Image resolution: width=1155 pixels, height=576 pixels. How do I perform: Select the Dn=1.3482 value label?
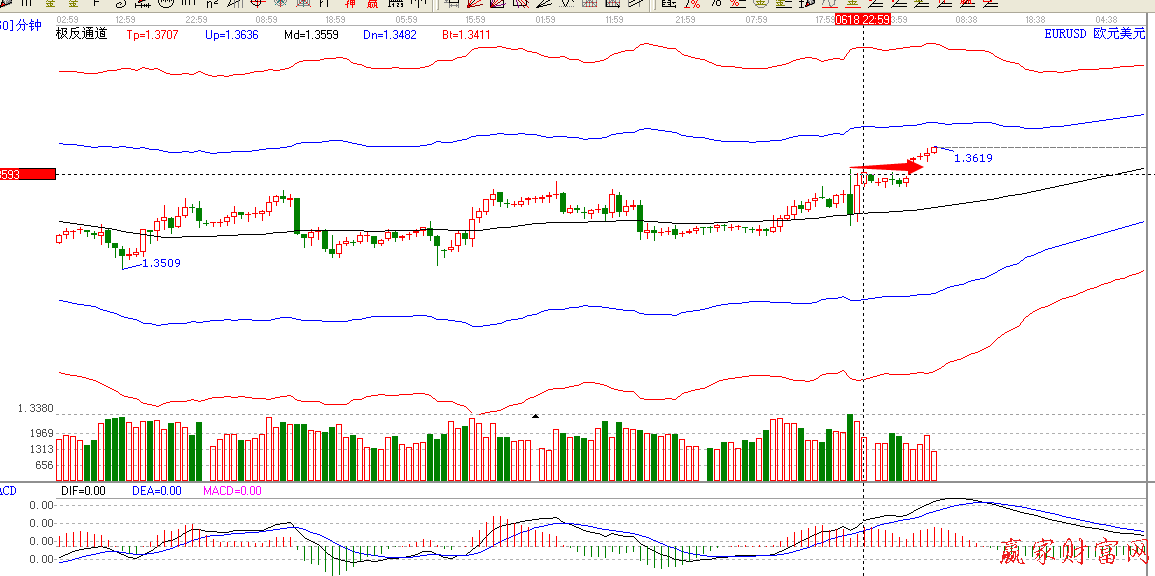coord(388,35)
